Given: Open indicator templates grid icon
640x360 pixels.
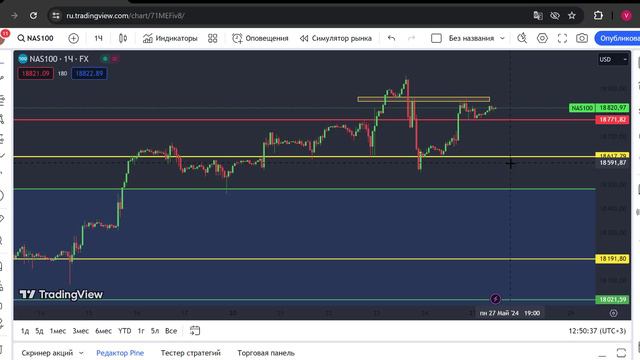Looking at the screenshot, I should click(x=213, y=38).
